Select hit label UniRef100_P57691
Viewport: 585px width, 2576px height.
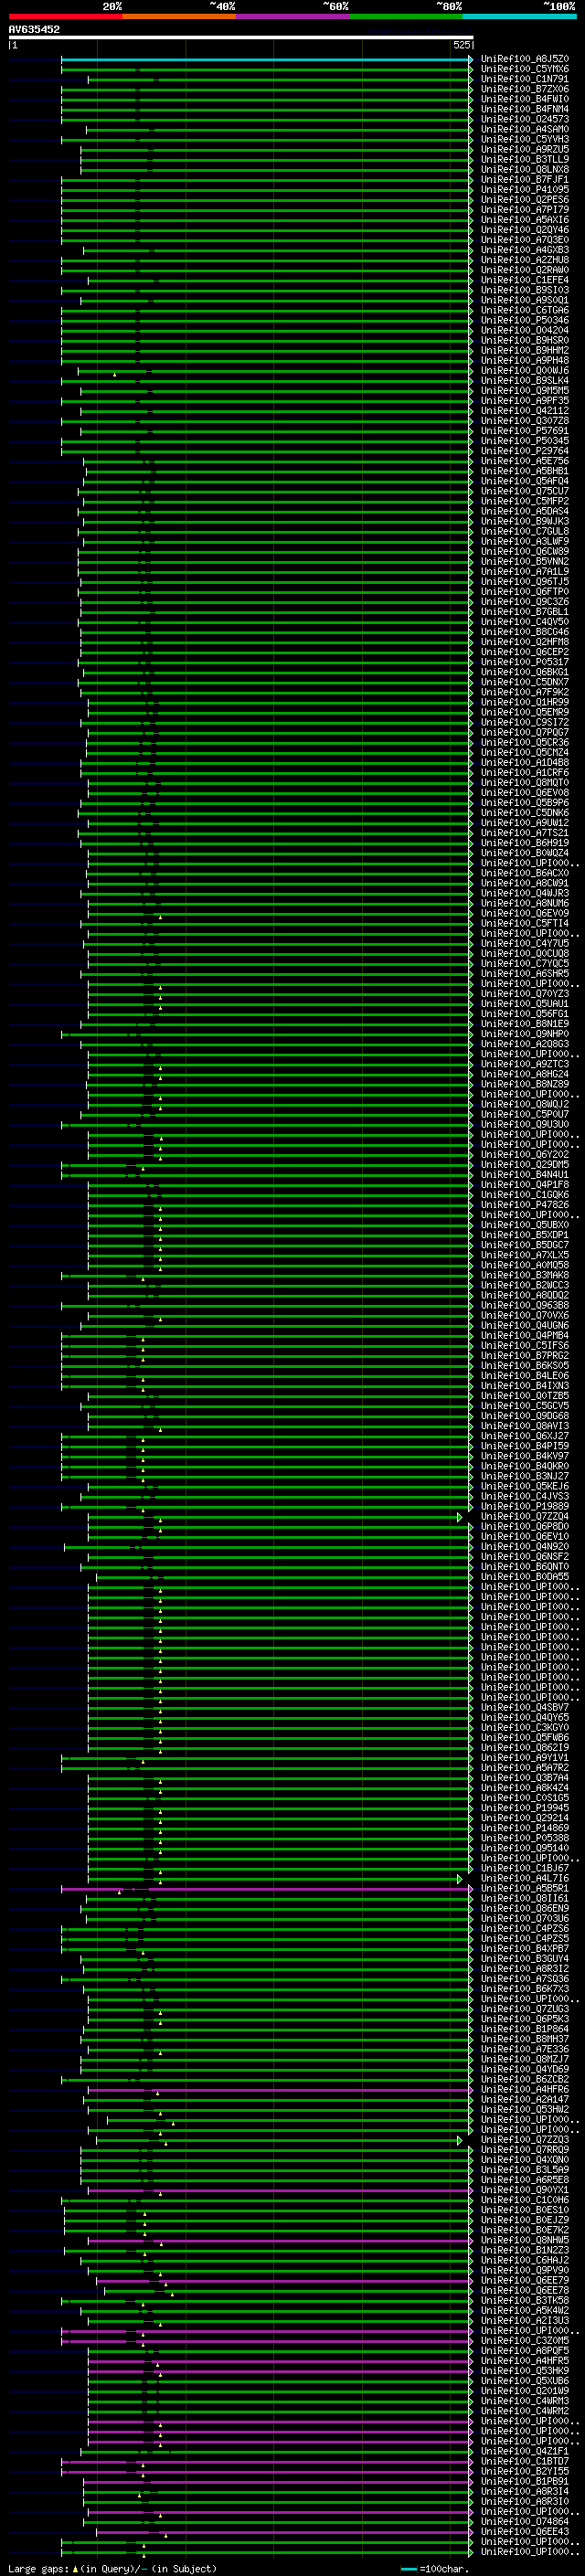coord(525,431)
